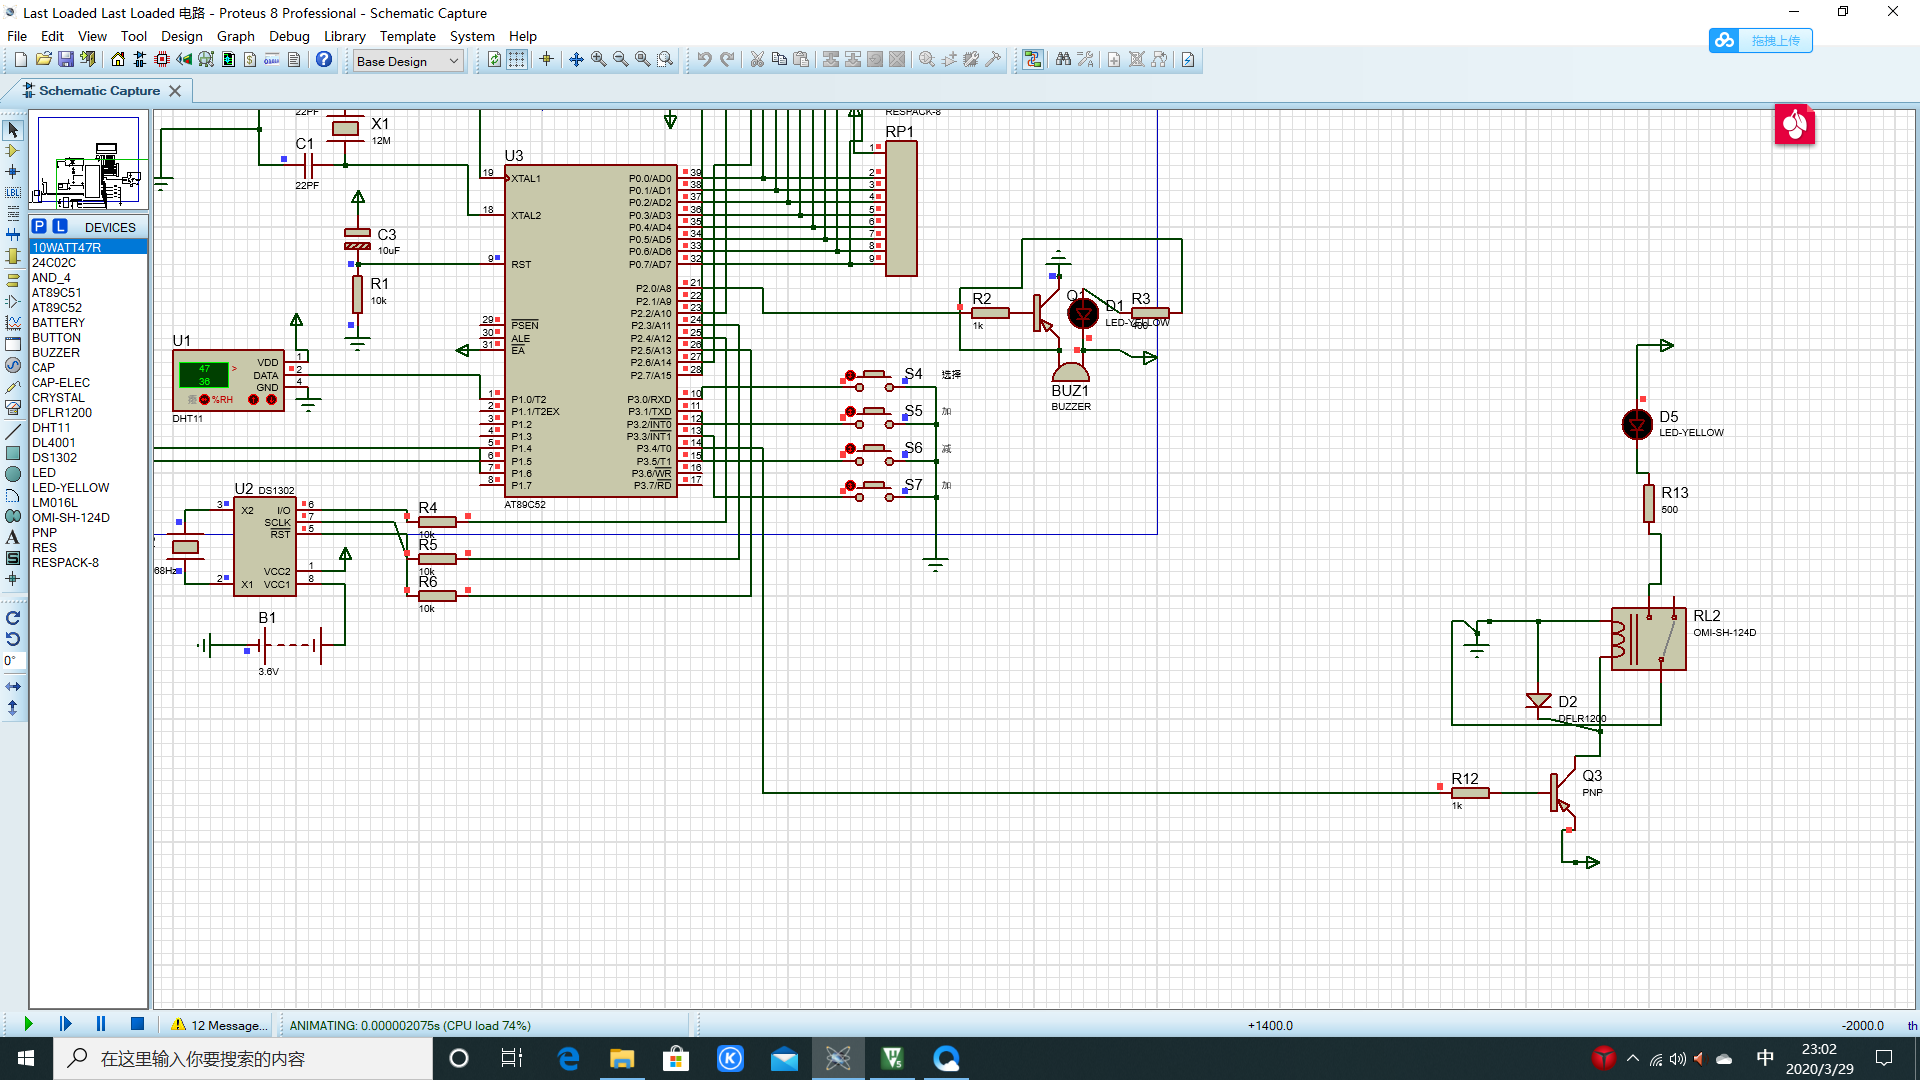The width and height of the screenshot is (1920, 1080).
Task: Open a project via the folder icon
Action: pos(43,60)
